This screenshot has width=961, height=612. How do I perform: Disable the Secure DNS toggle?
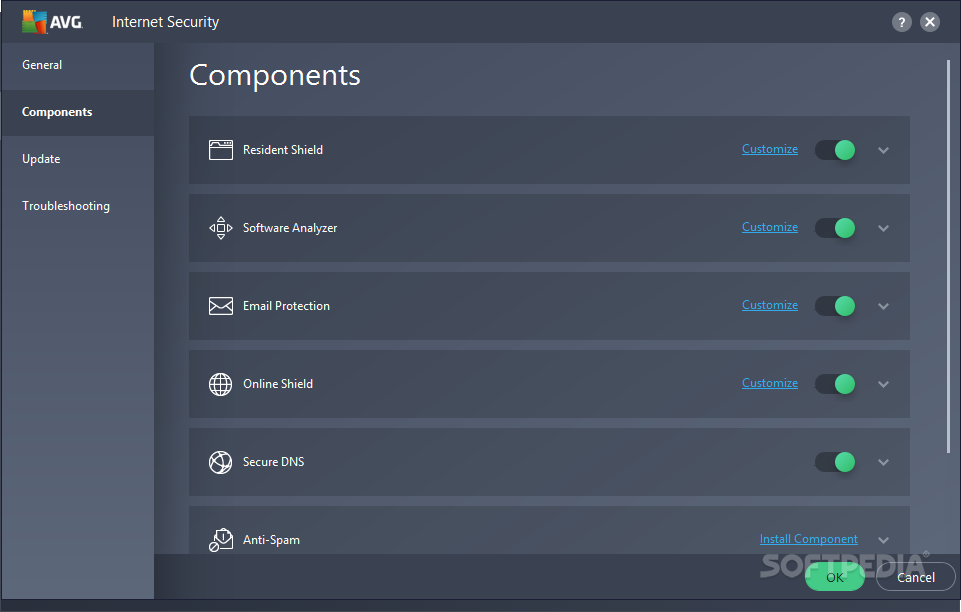[x=835, y=462]
